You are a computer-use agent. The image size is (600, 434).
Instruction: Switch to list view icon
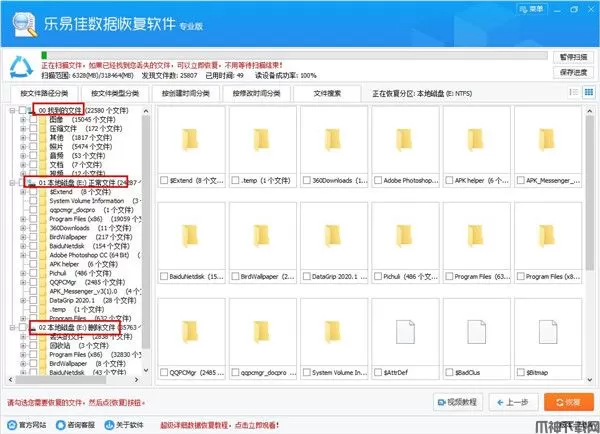pos(573,92)
